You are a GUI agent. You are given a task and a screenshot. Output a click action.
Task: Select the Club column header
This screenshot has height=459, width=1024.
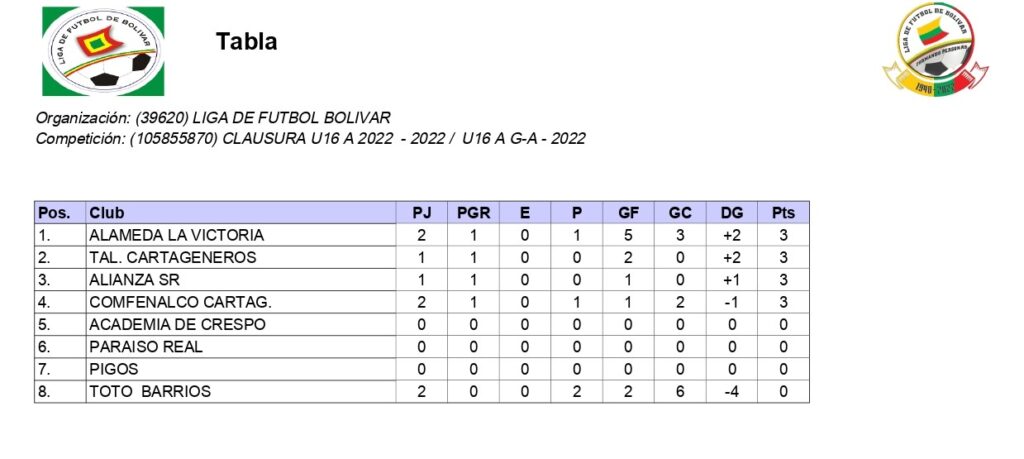point(108,213)
